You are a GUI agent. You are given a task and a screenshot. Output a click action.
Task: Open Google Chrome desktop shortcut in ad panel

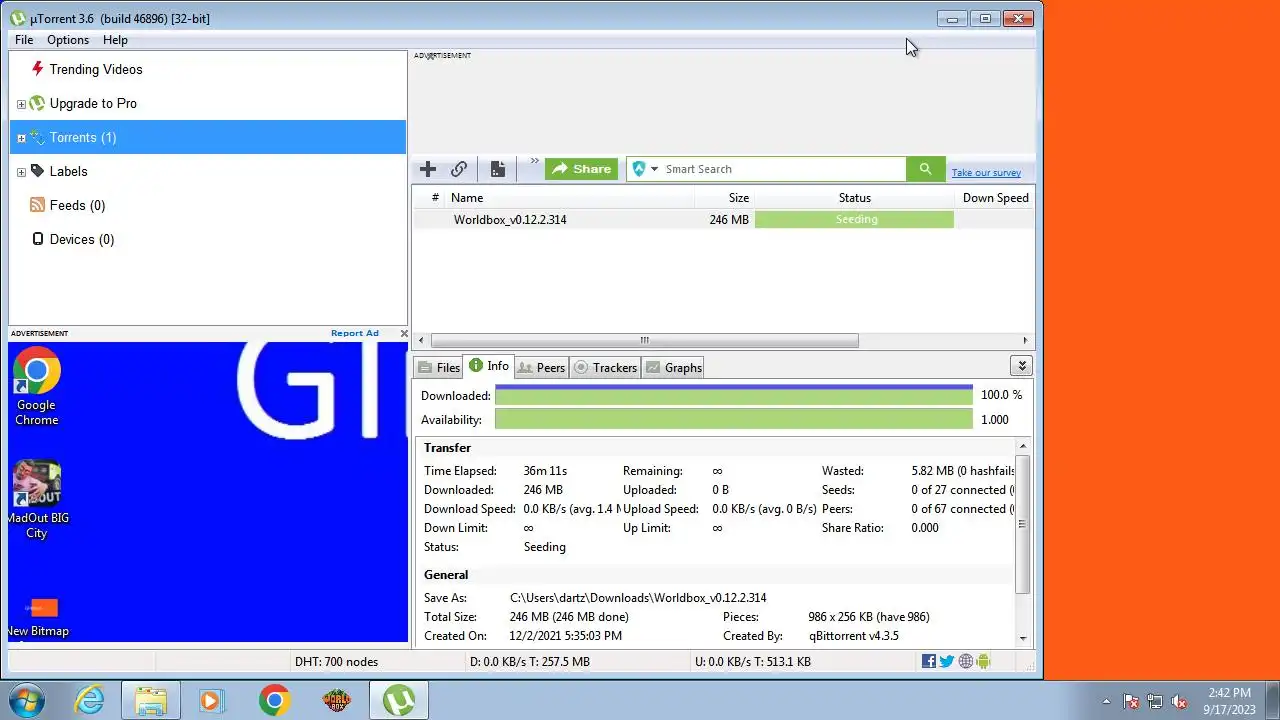[36, 387]
